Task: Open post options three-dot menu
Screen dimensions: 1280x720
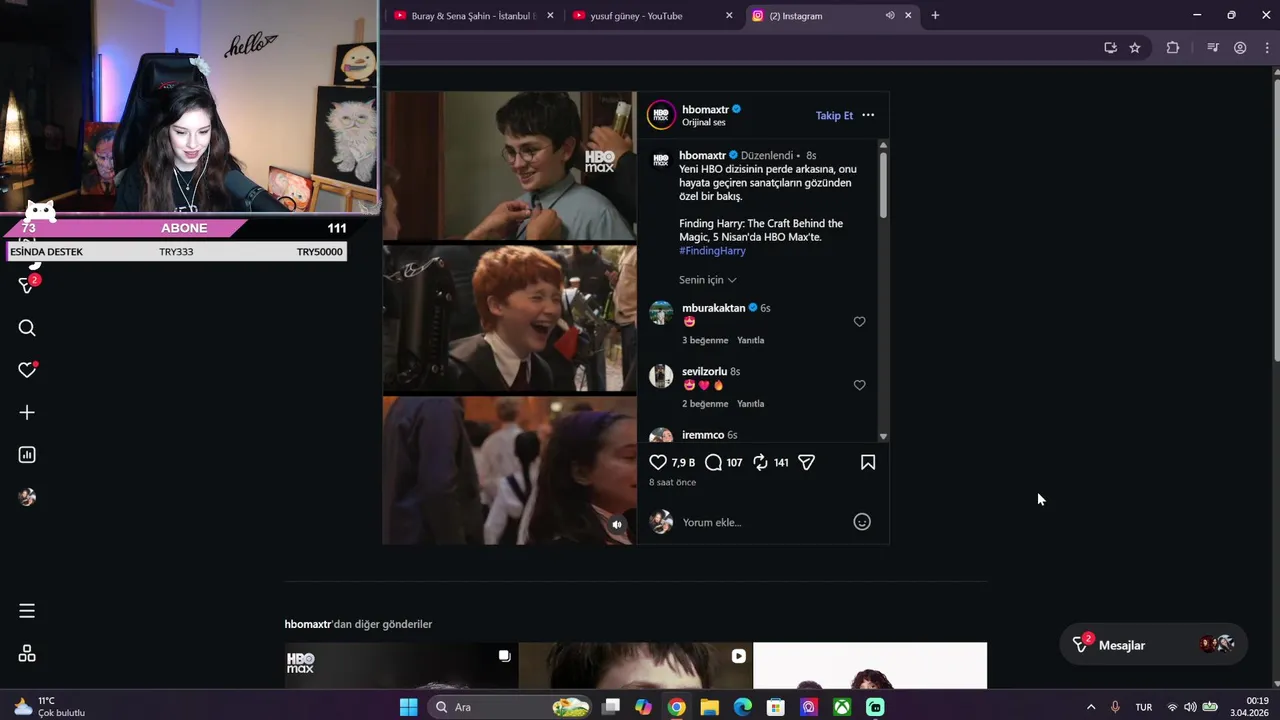Action: (868, 115)
